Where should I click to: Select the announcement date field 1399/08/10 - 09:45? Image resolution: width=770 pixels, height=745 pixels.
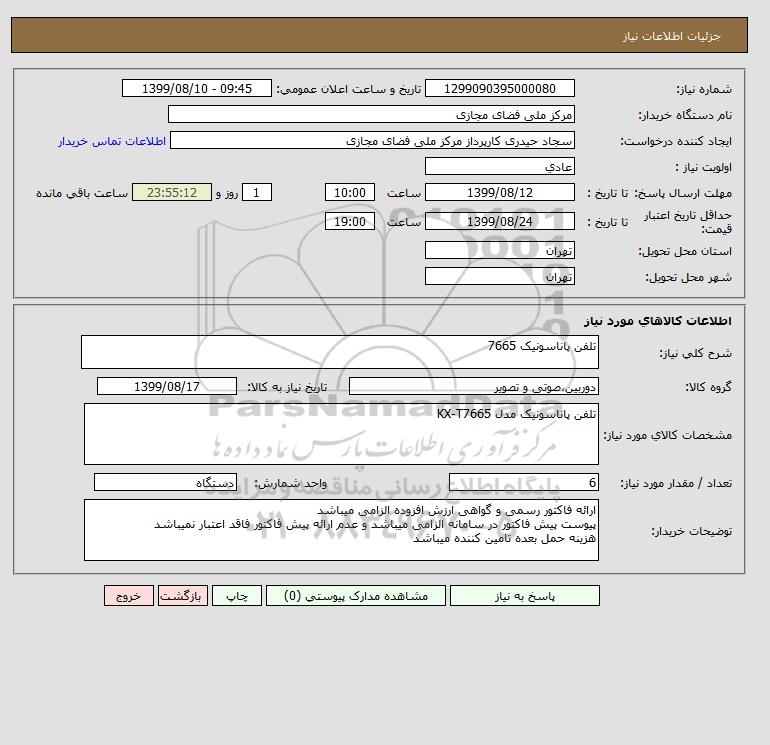tap(196, 88)
